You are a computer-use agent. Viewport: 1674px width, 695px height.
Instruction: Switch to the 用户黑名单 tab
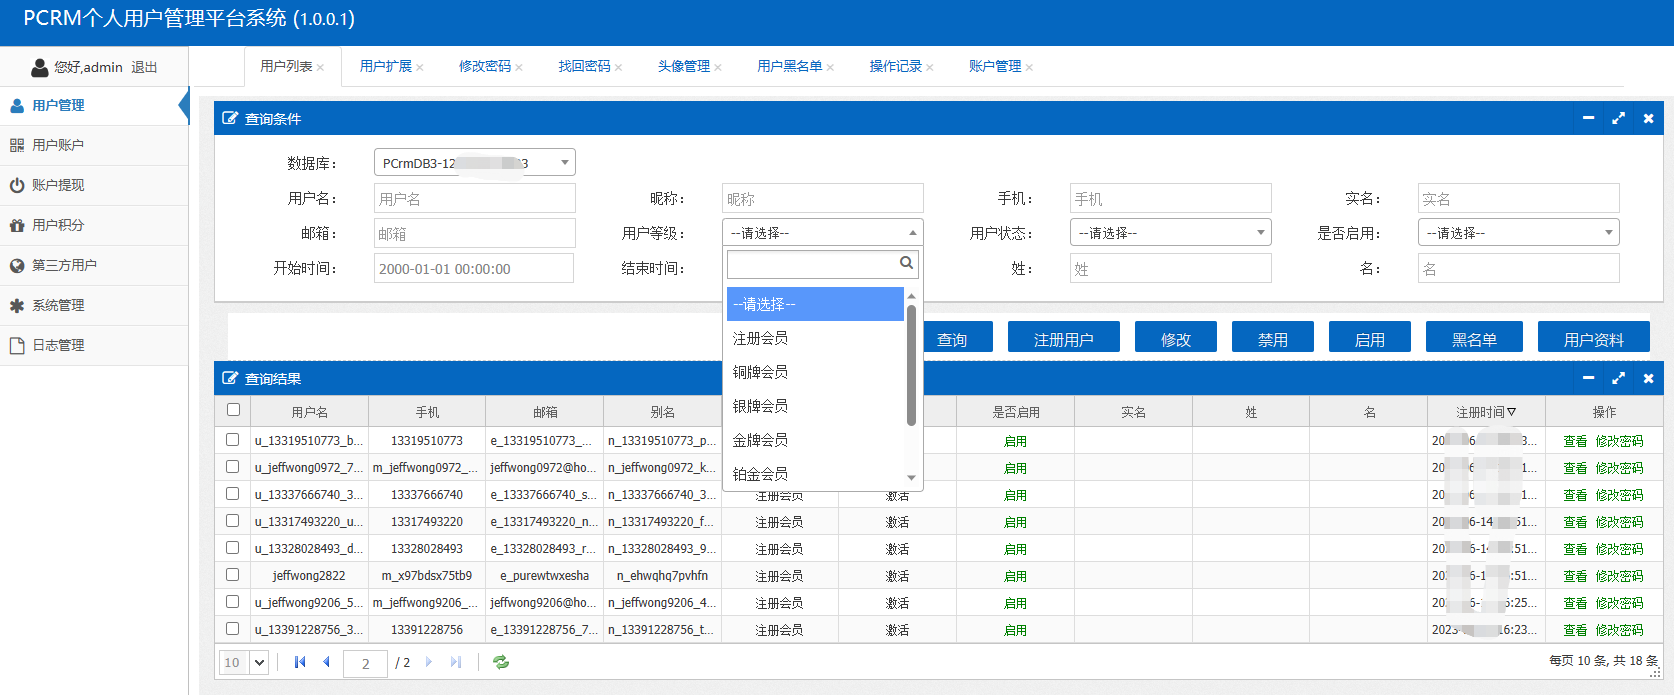pyautogui.click(x=789, y=66)
